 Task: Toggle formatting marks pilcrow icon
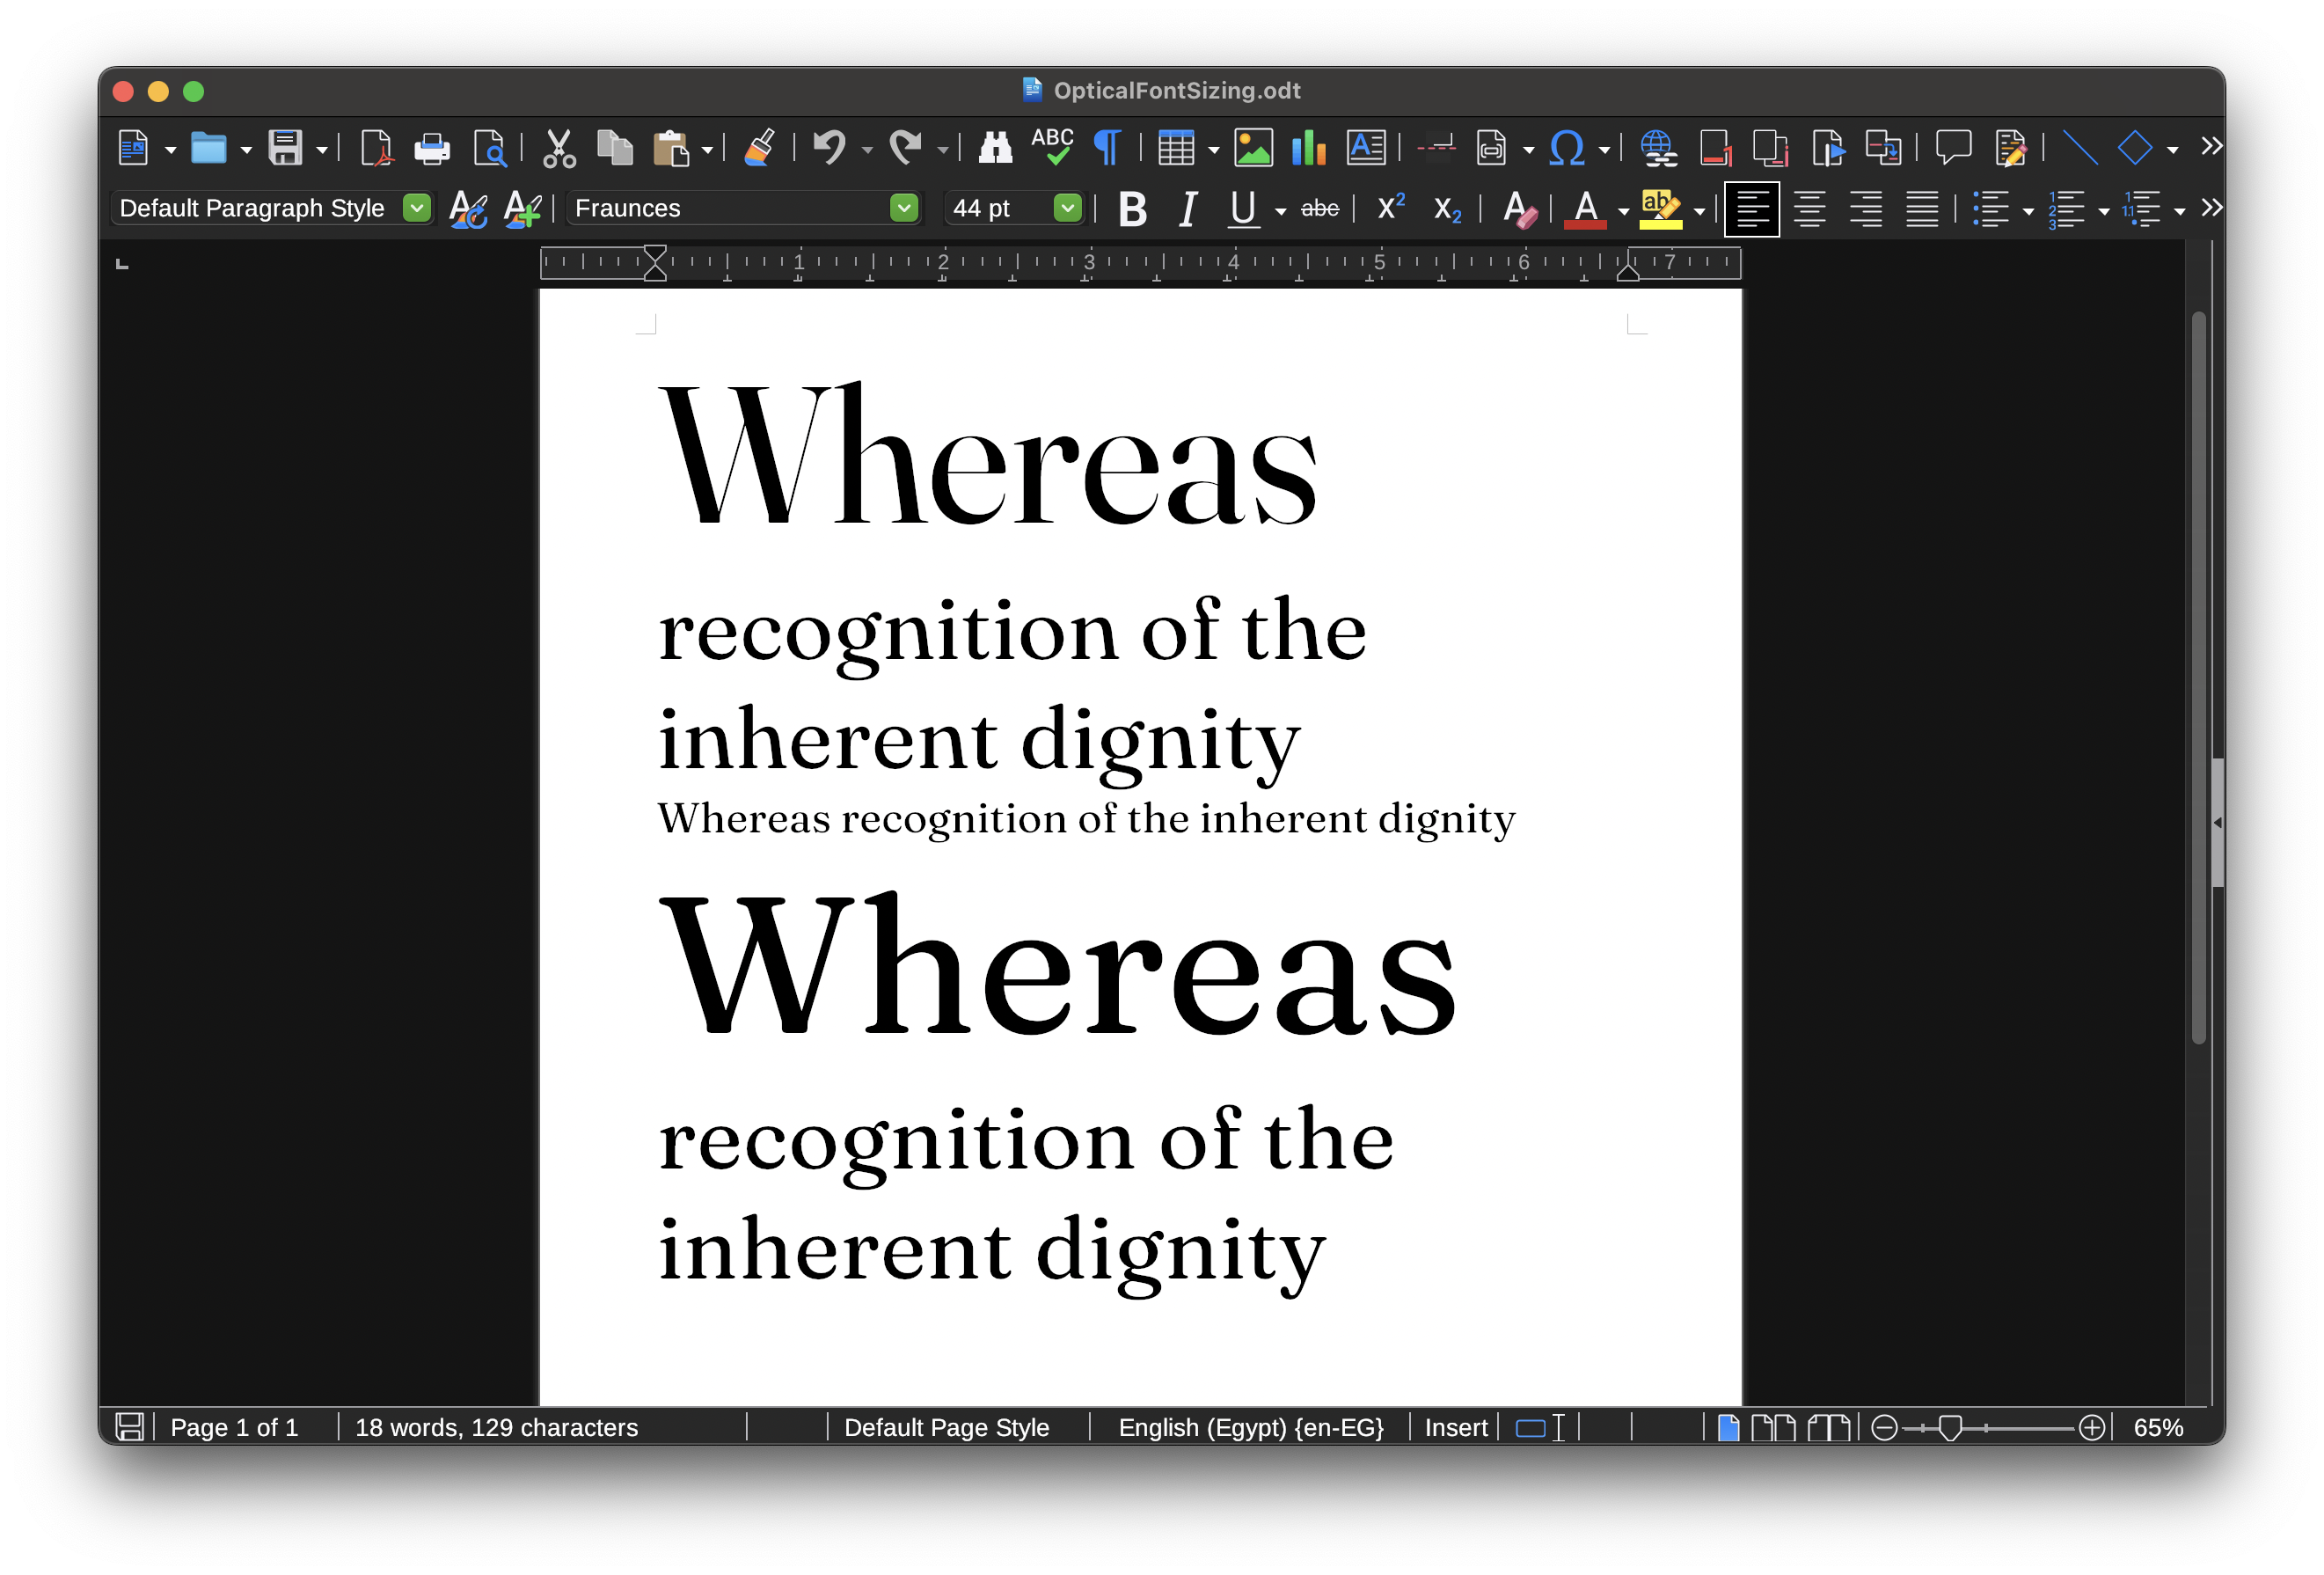(x=1107, y=148)
